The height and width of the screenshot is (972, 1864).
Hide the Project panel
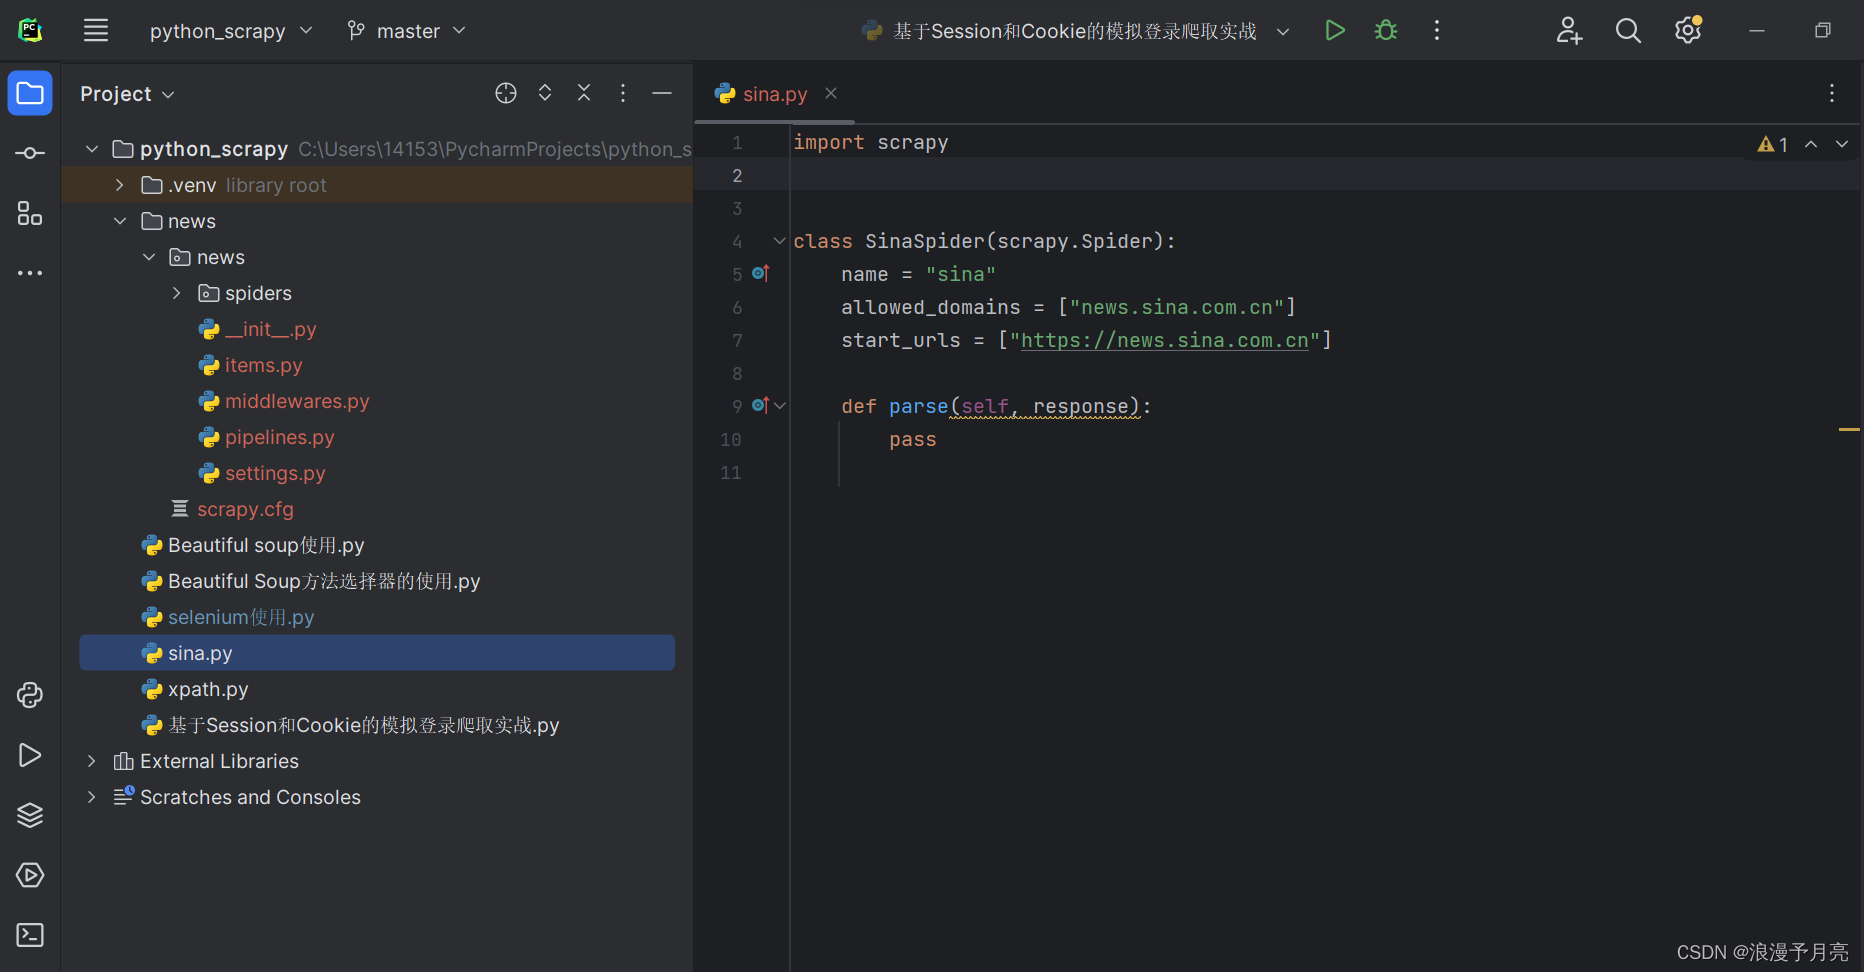point(662,93)
